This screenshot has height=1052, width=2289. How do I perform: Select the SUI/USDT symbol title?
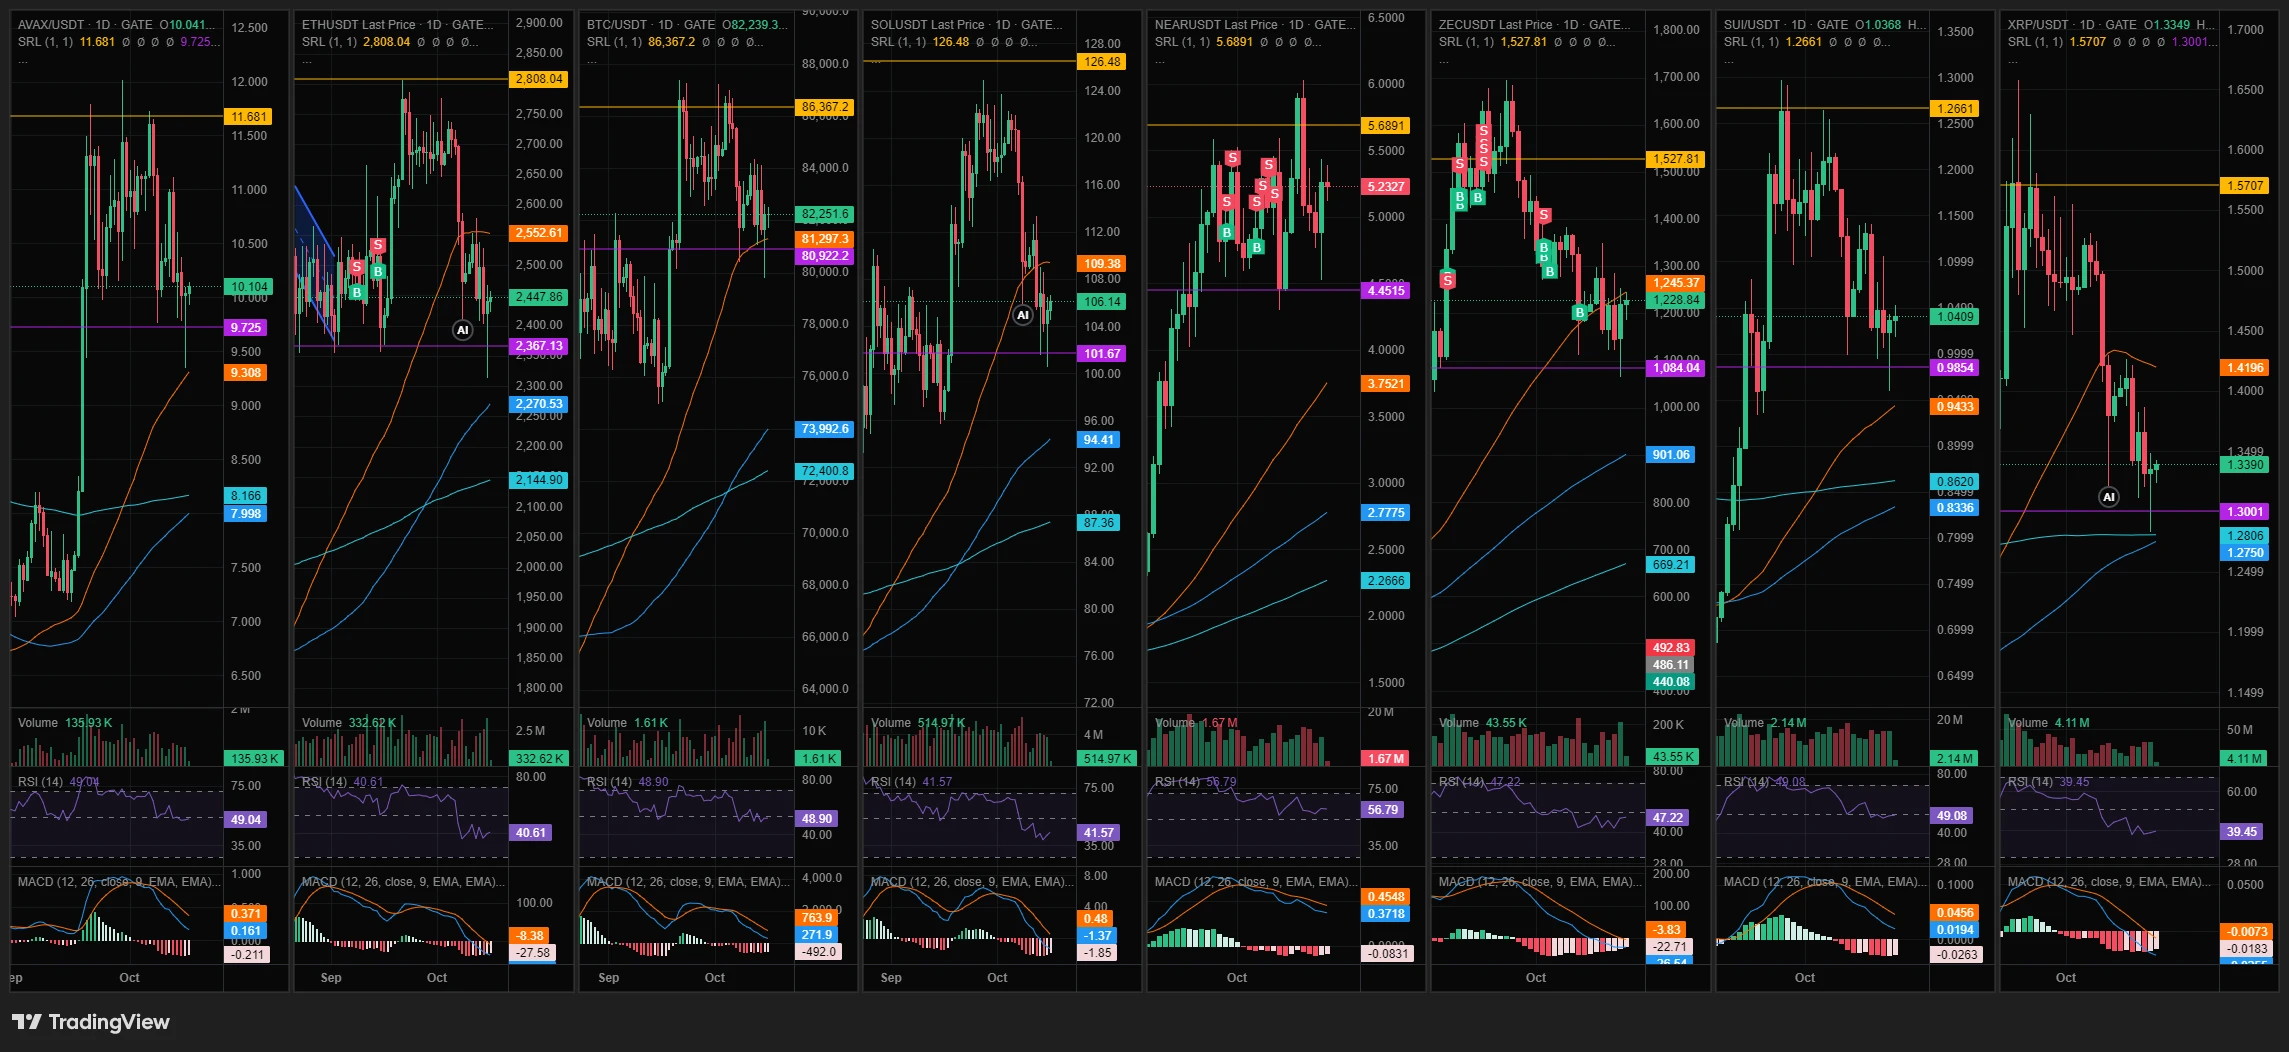click(1752, 25)
